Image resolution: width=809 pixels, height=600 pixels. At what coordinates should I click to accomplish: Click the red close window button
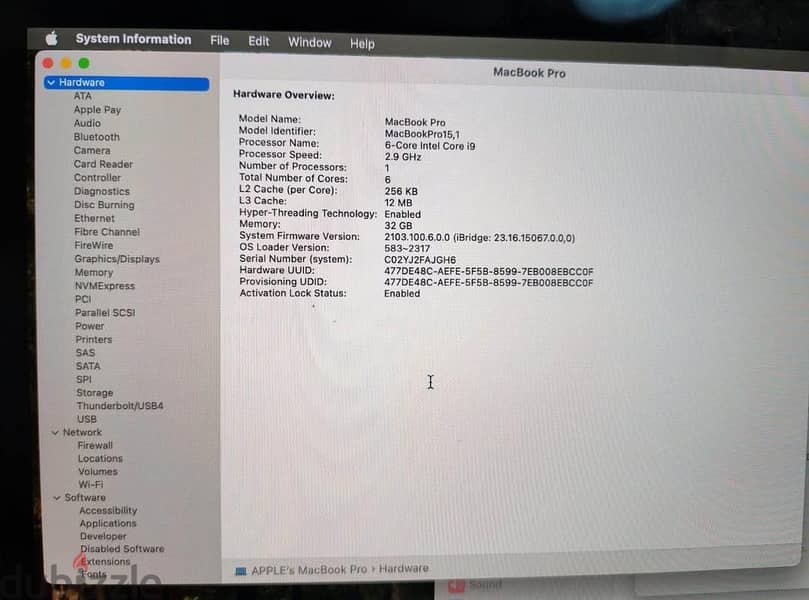point(48,63)
